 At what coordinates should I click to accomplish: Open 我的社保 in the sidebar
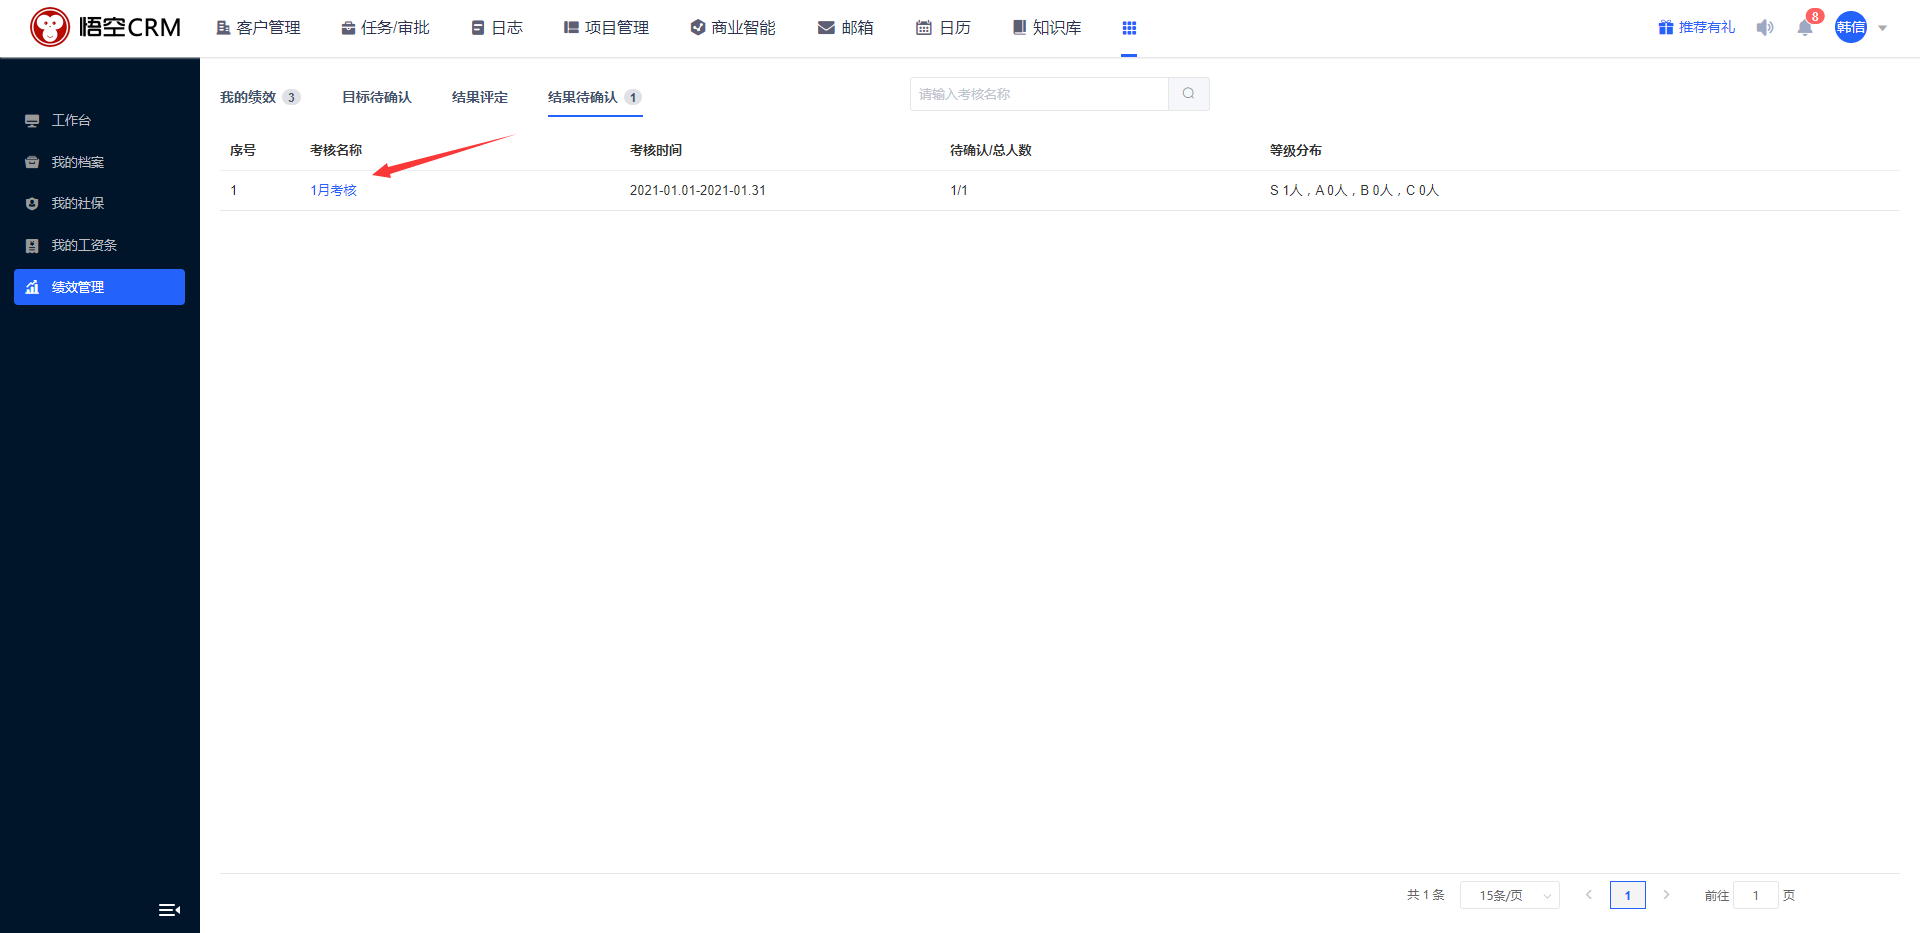99,203
